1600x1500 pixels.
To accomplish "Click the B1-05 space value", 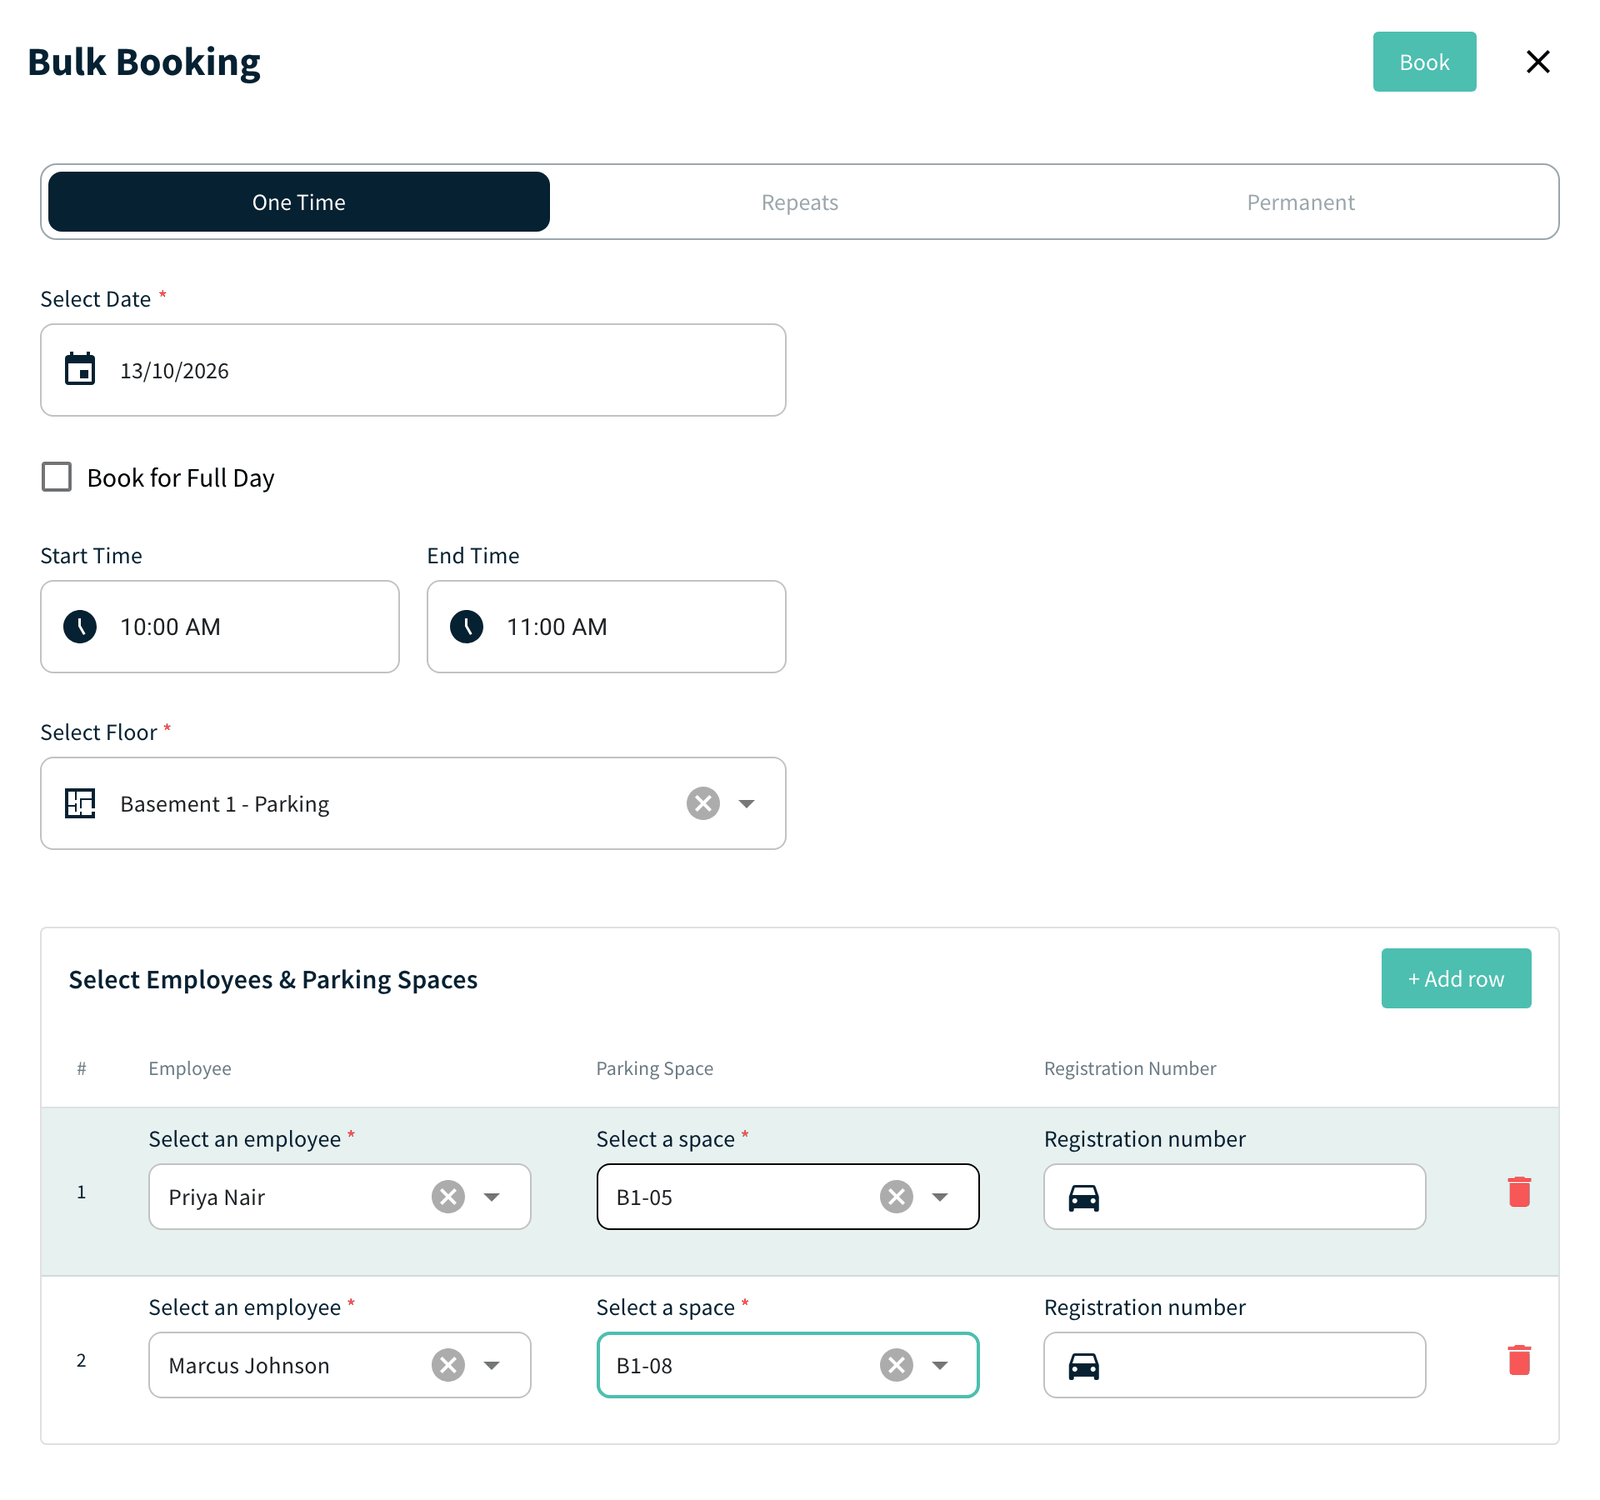I will click(644, 1197).
